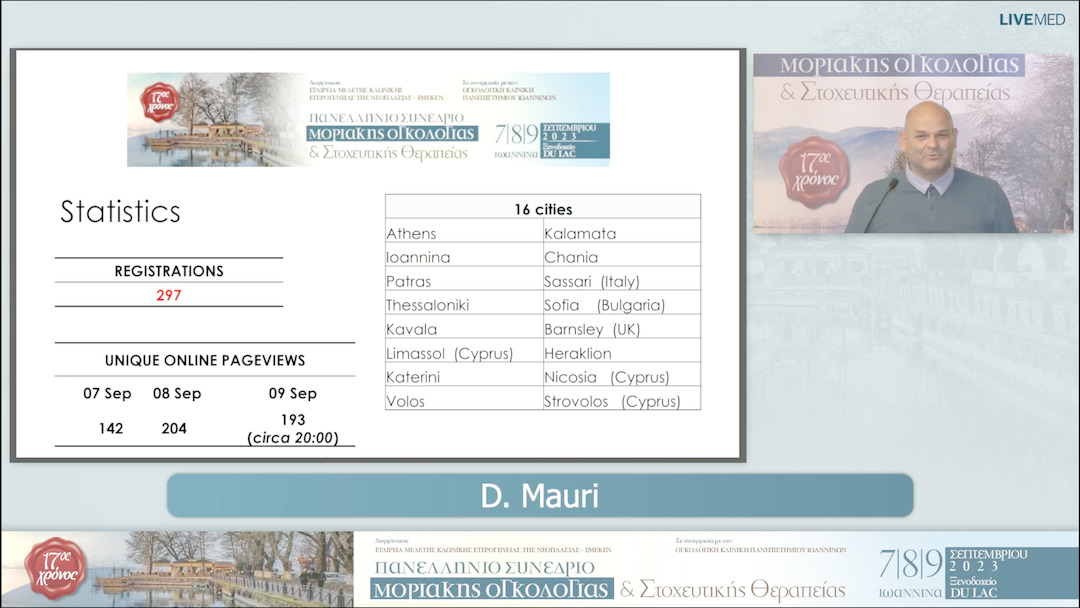The width and height of the screenshot is (1080, 608).
Task: Click the D. Mauri speaker name banner
Action: point(540,495)
